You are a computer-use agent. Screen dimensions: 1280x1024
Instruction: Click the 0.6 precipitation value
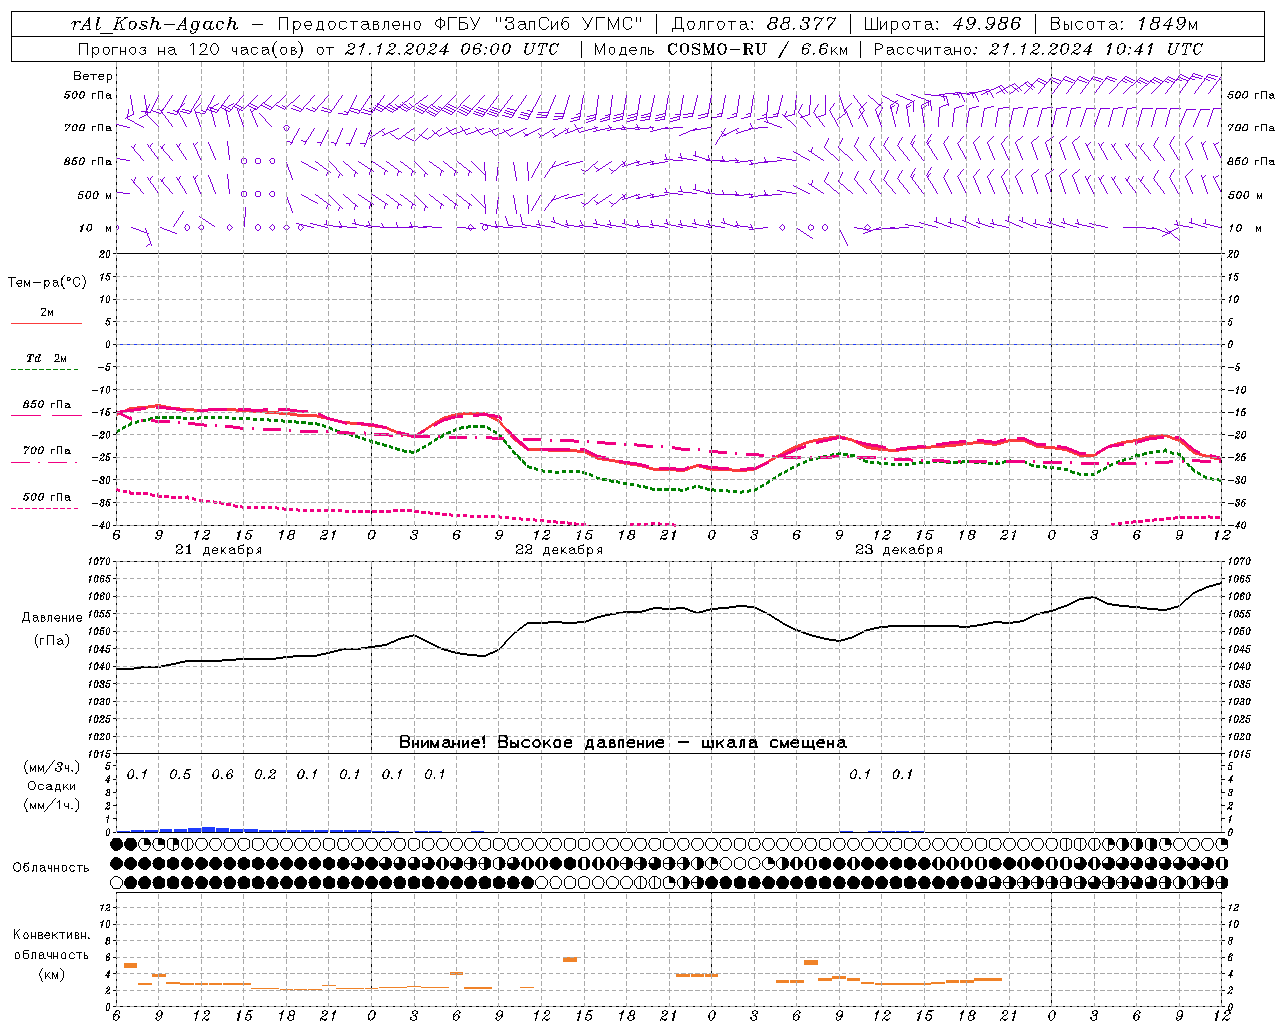[222, 775]
